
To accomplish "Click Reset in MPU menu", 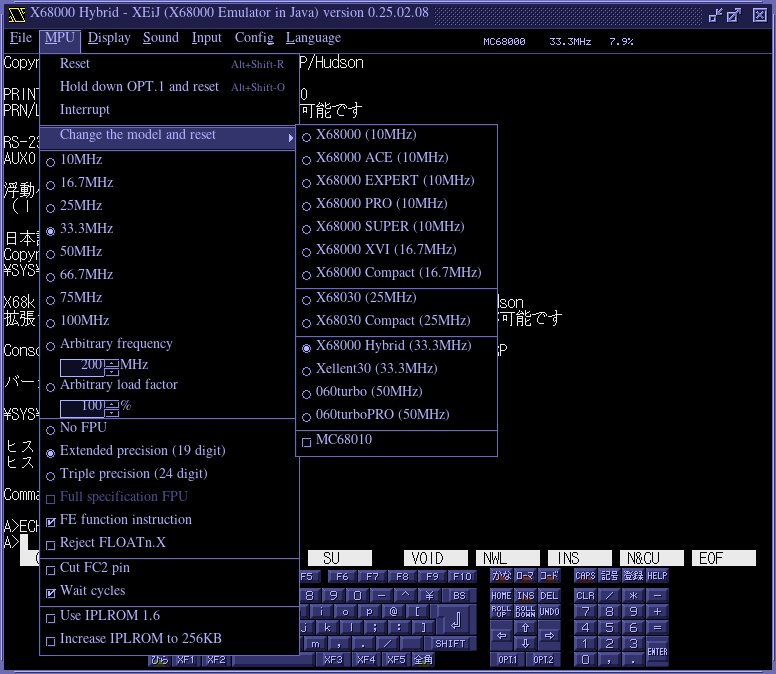I will tap(169, 64).
